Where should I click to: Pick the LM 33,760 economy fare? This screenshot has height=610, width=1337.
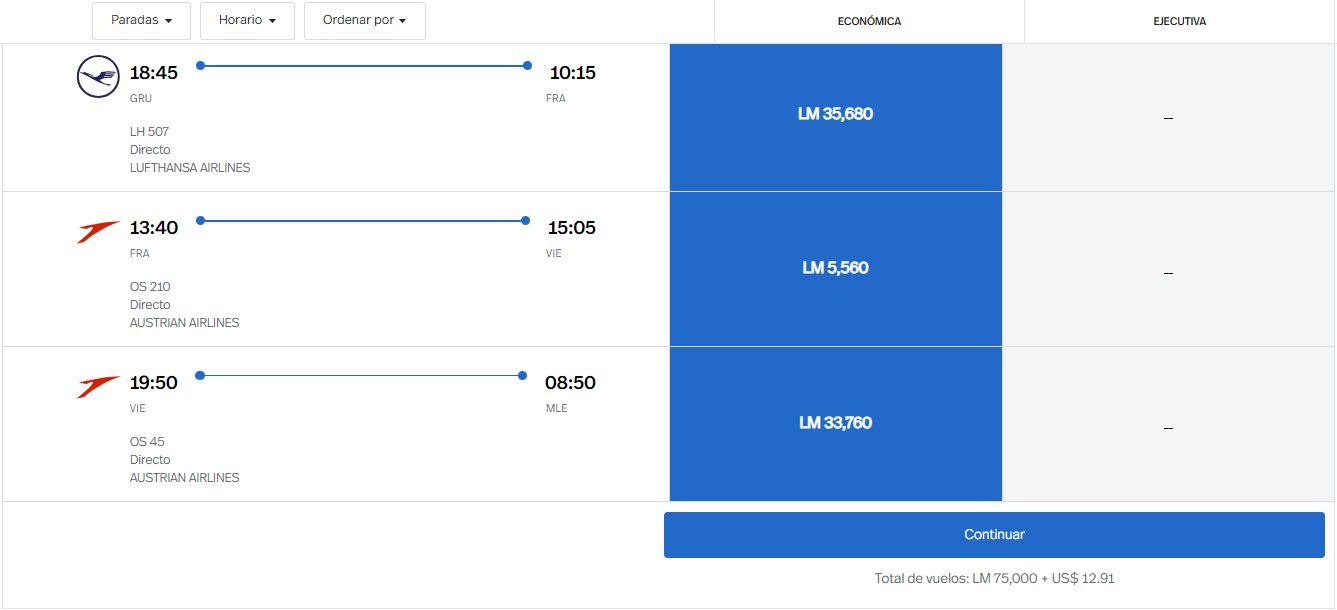(835, 423)
